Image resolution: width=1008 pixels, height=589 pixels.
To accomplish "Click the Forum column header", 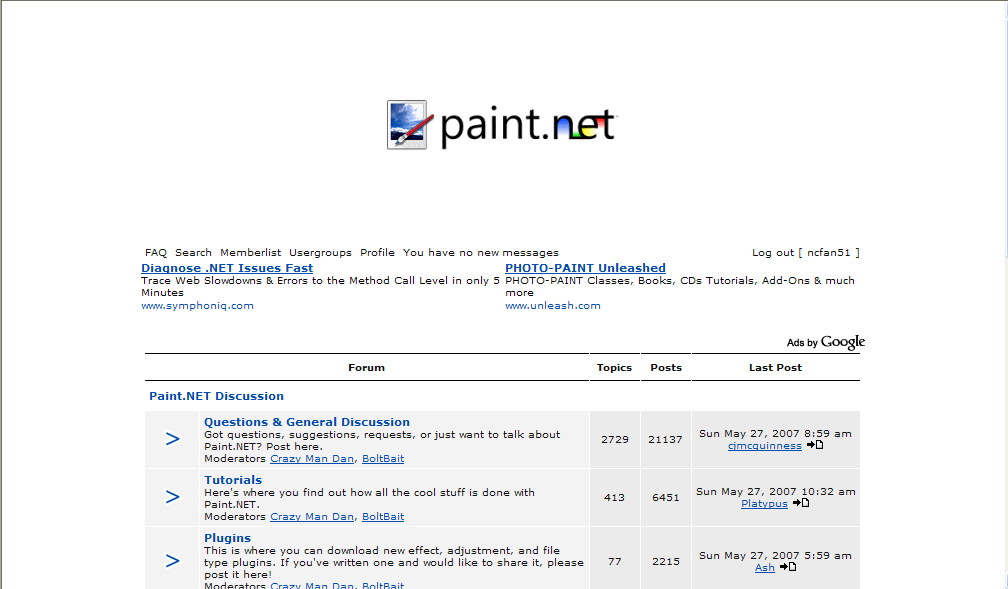I will 366,368.
